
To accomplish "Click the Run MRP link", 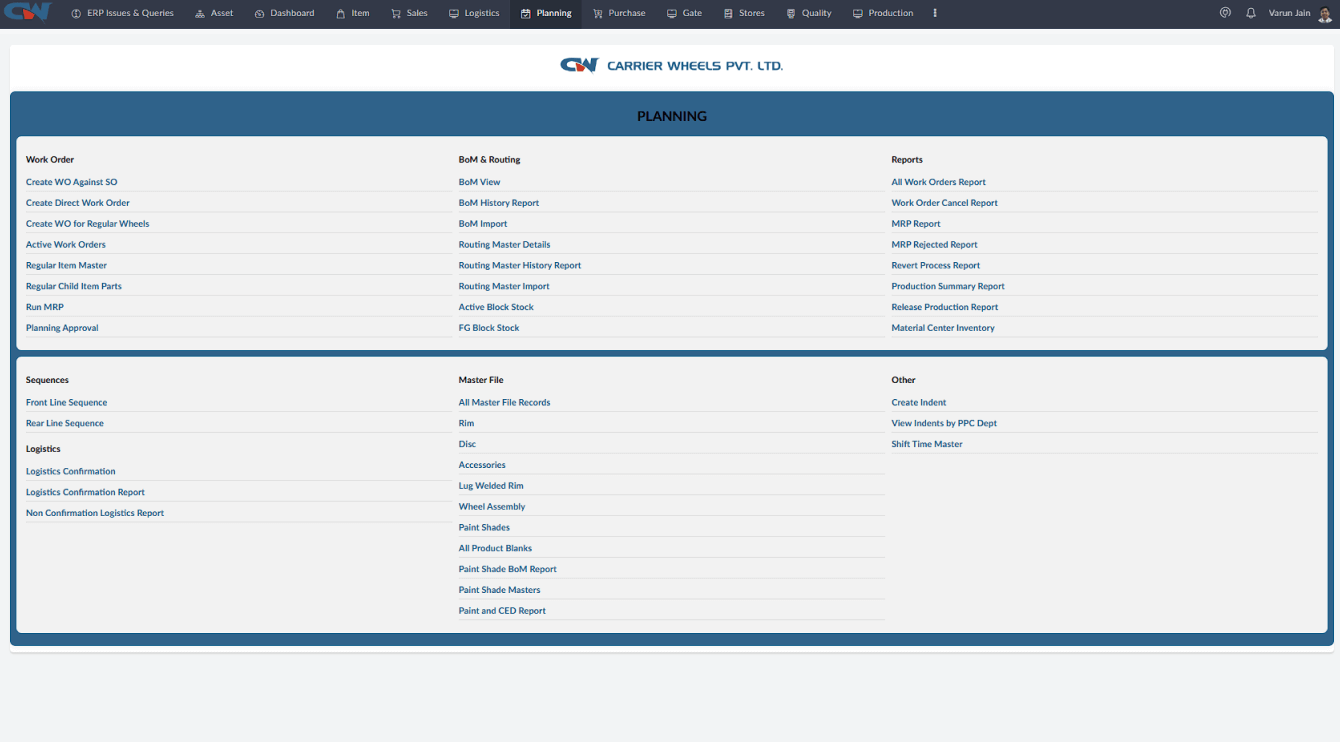I will 45,308.
